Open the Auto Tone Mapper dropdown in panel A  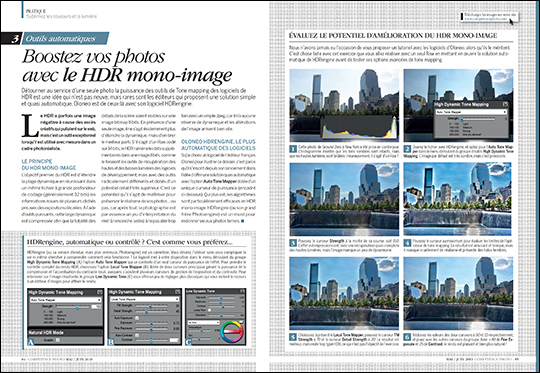(x=65, y=300)
